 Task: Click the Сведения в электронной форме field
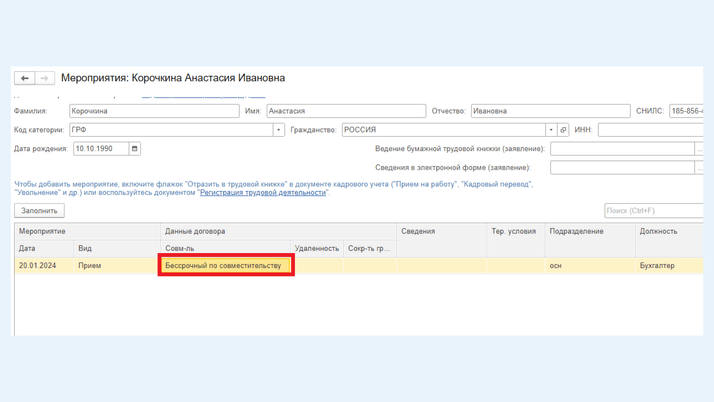pyautogui.click(x=622, y=168)
